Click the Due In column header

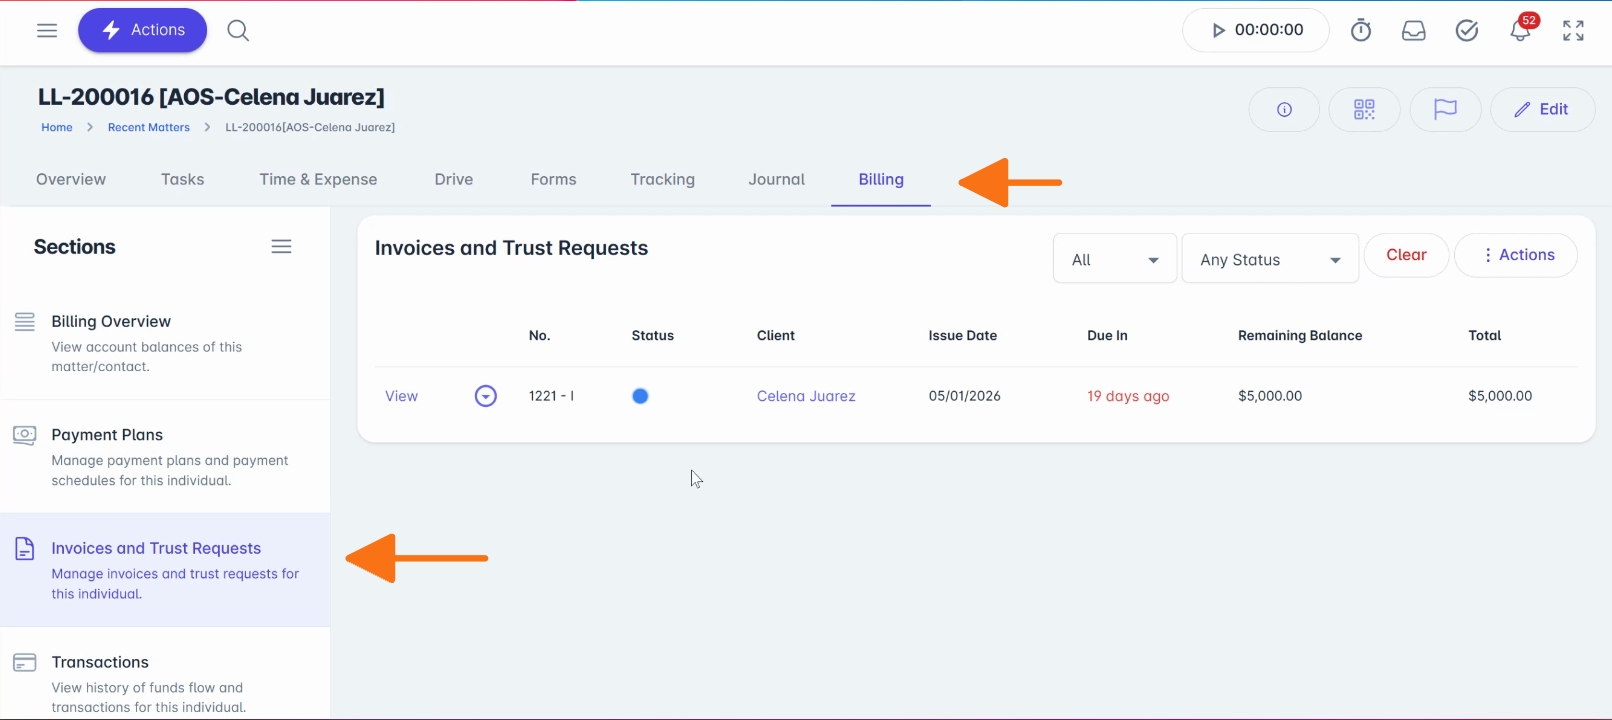coord(1108,336)
